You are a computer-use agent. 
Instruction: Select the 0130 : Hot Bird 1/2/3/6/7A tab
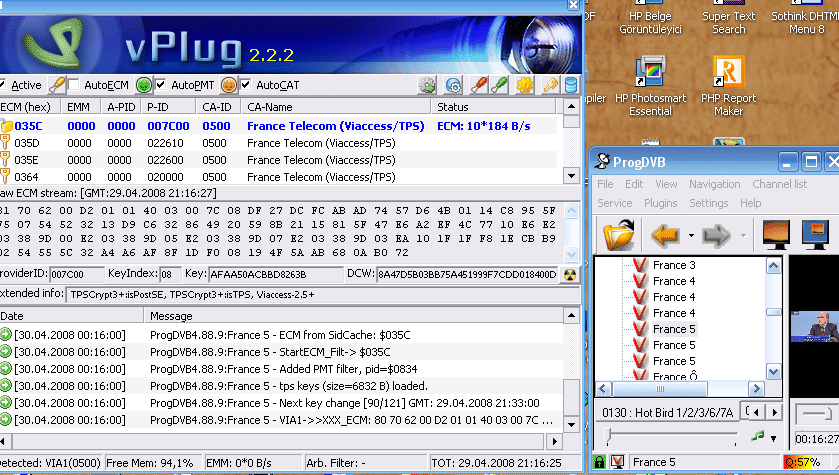point(667,412)
